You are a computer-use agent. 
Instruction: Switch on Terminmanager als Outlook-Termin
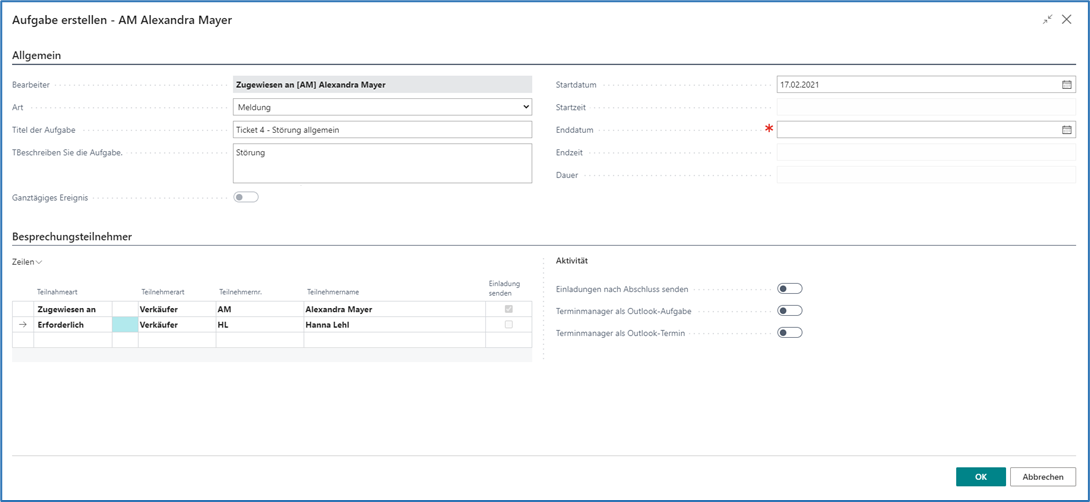(x=789, y=333)
